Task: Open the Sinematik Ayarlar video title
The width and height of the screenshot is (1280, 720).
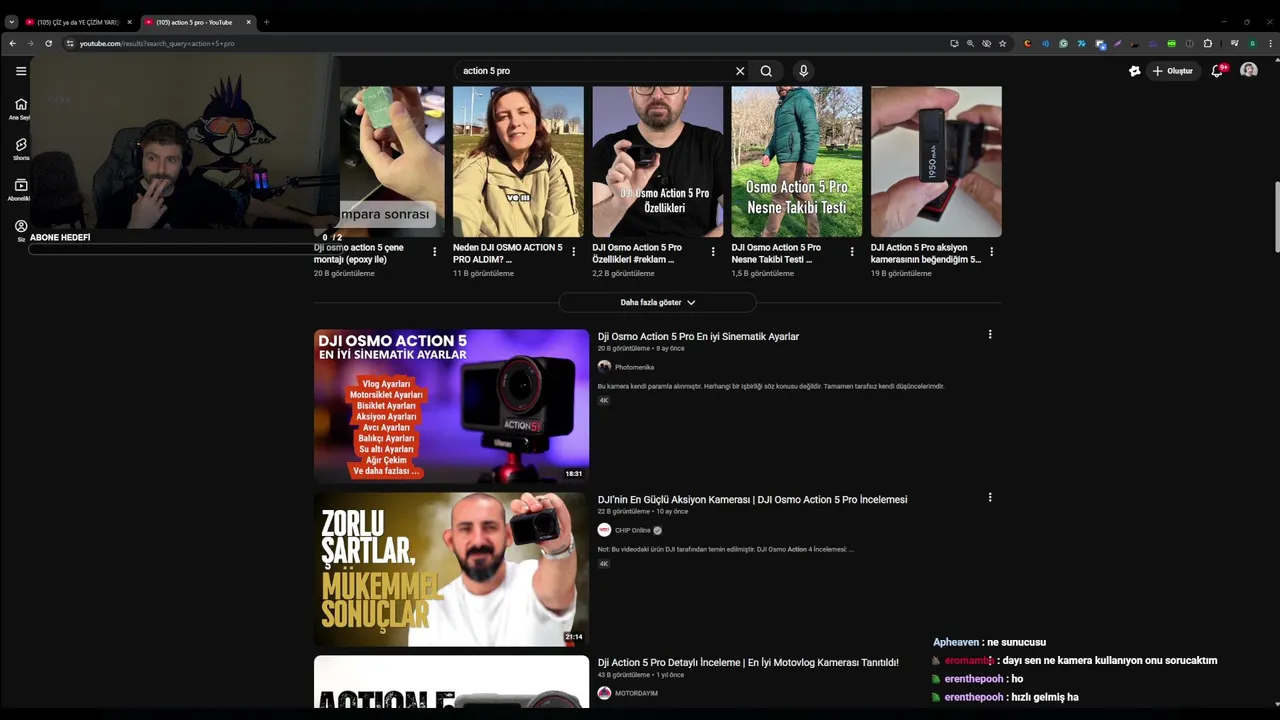Action: 698,337
